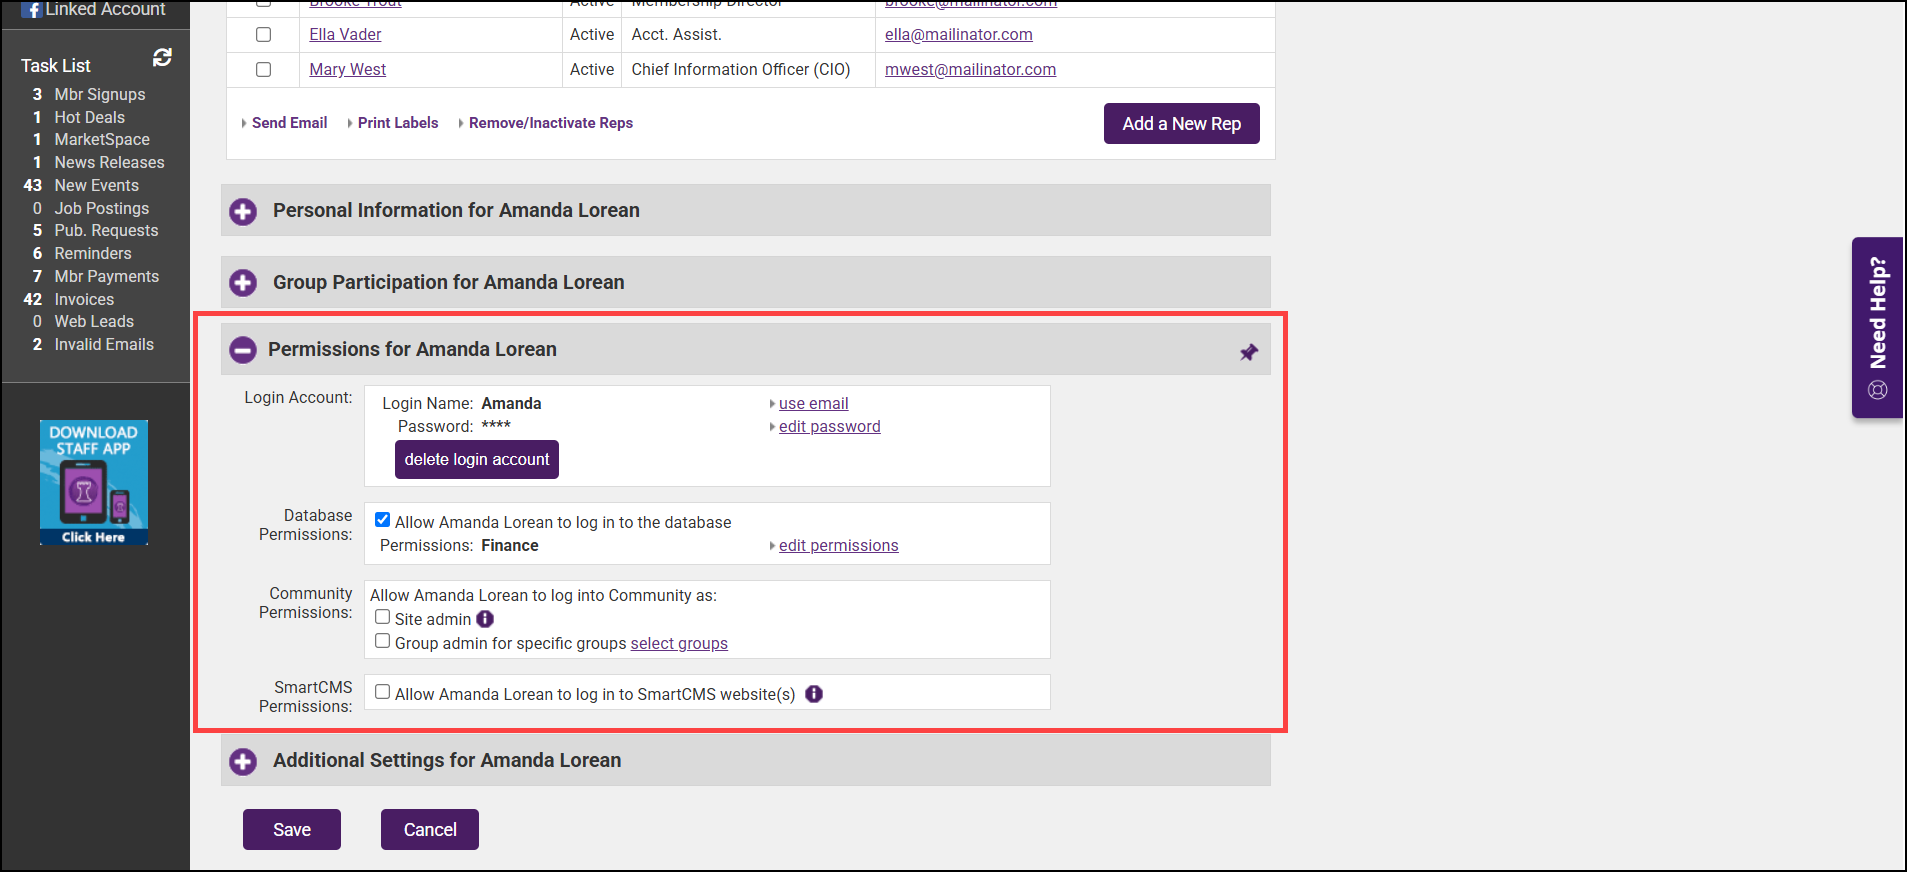Select the Mary West row checkbox

(x=264, y=69)
